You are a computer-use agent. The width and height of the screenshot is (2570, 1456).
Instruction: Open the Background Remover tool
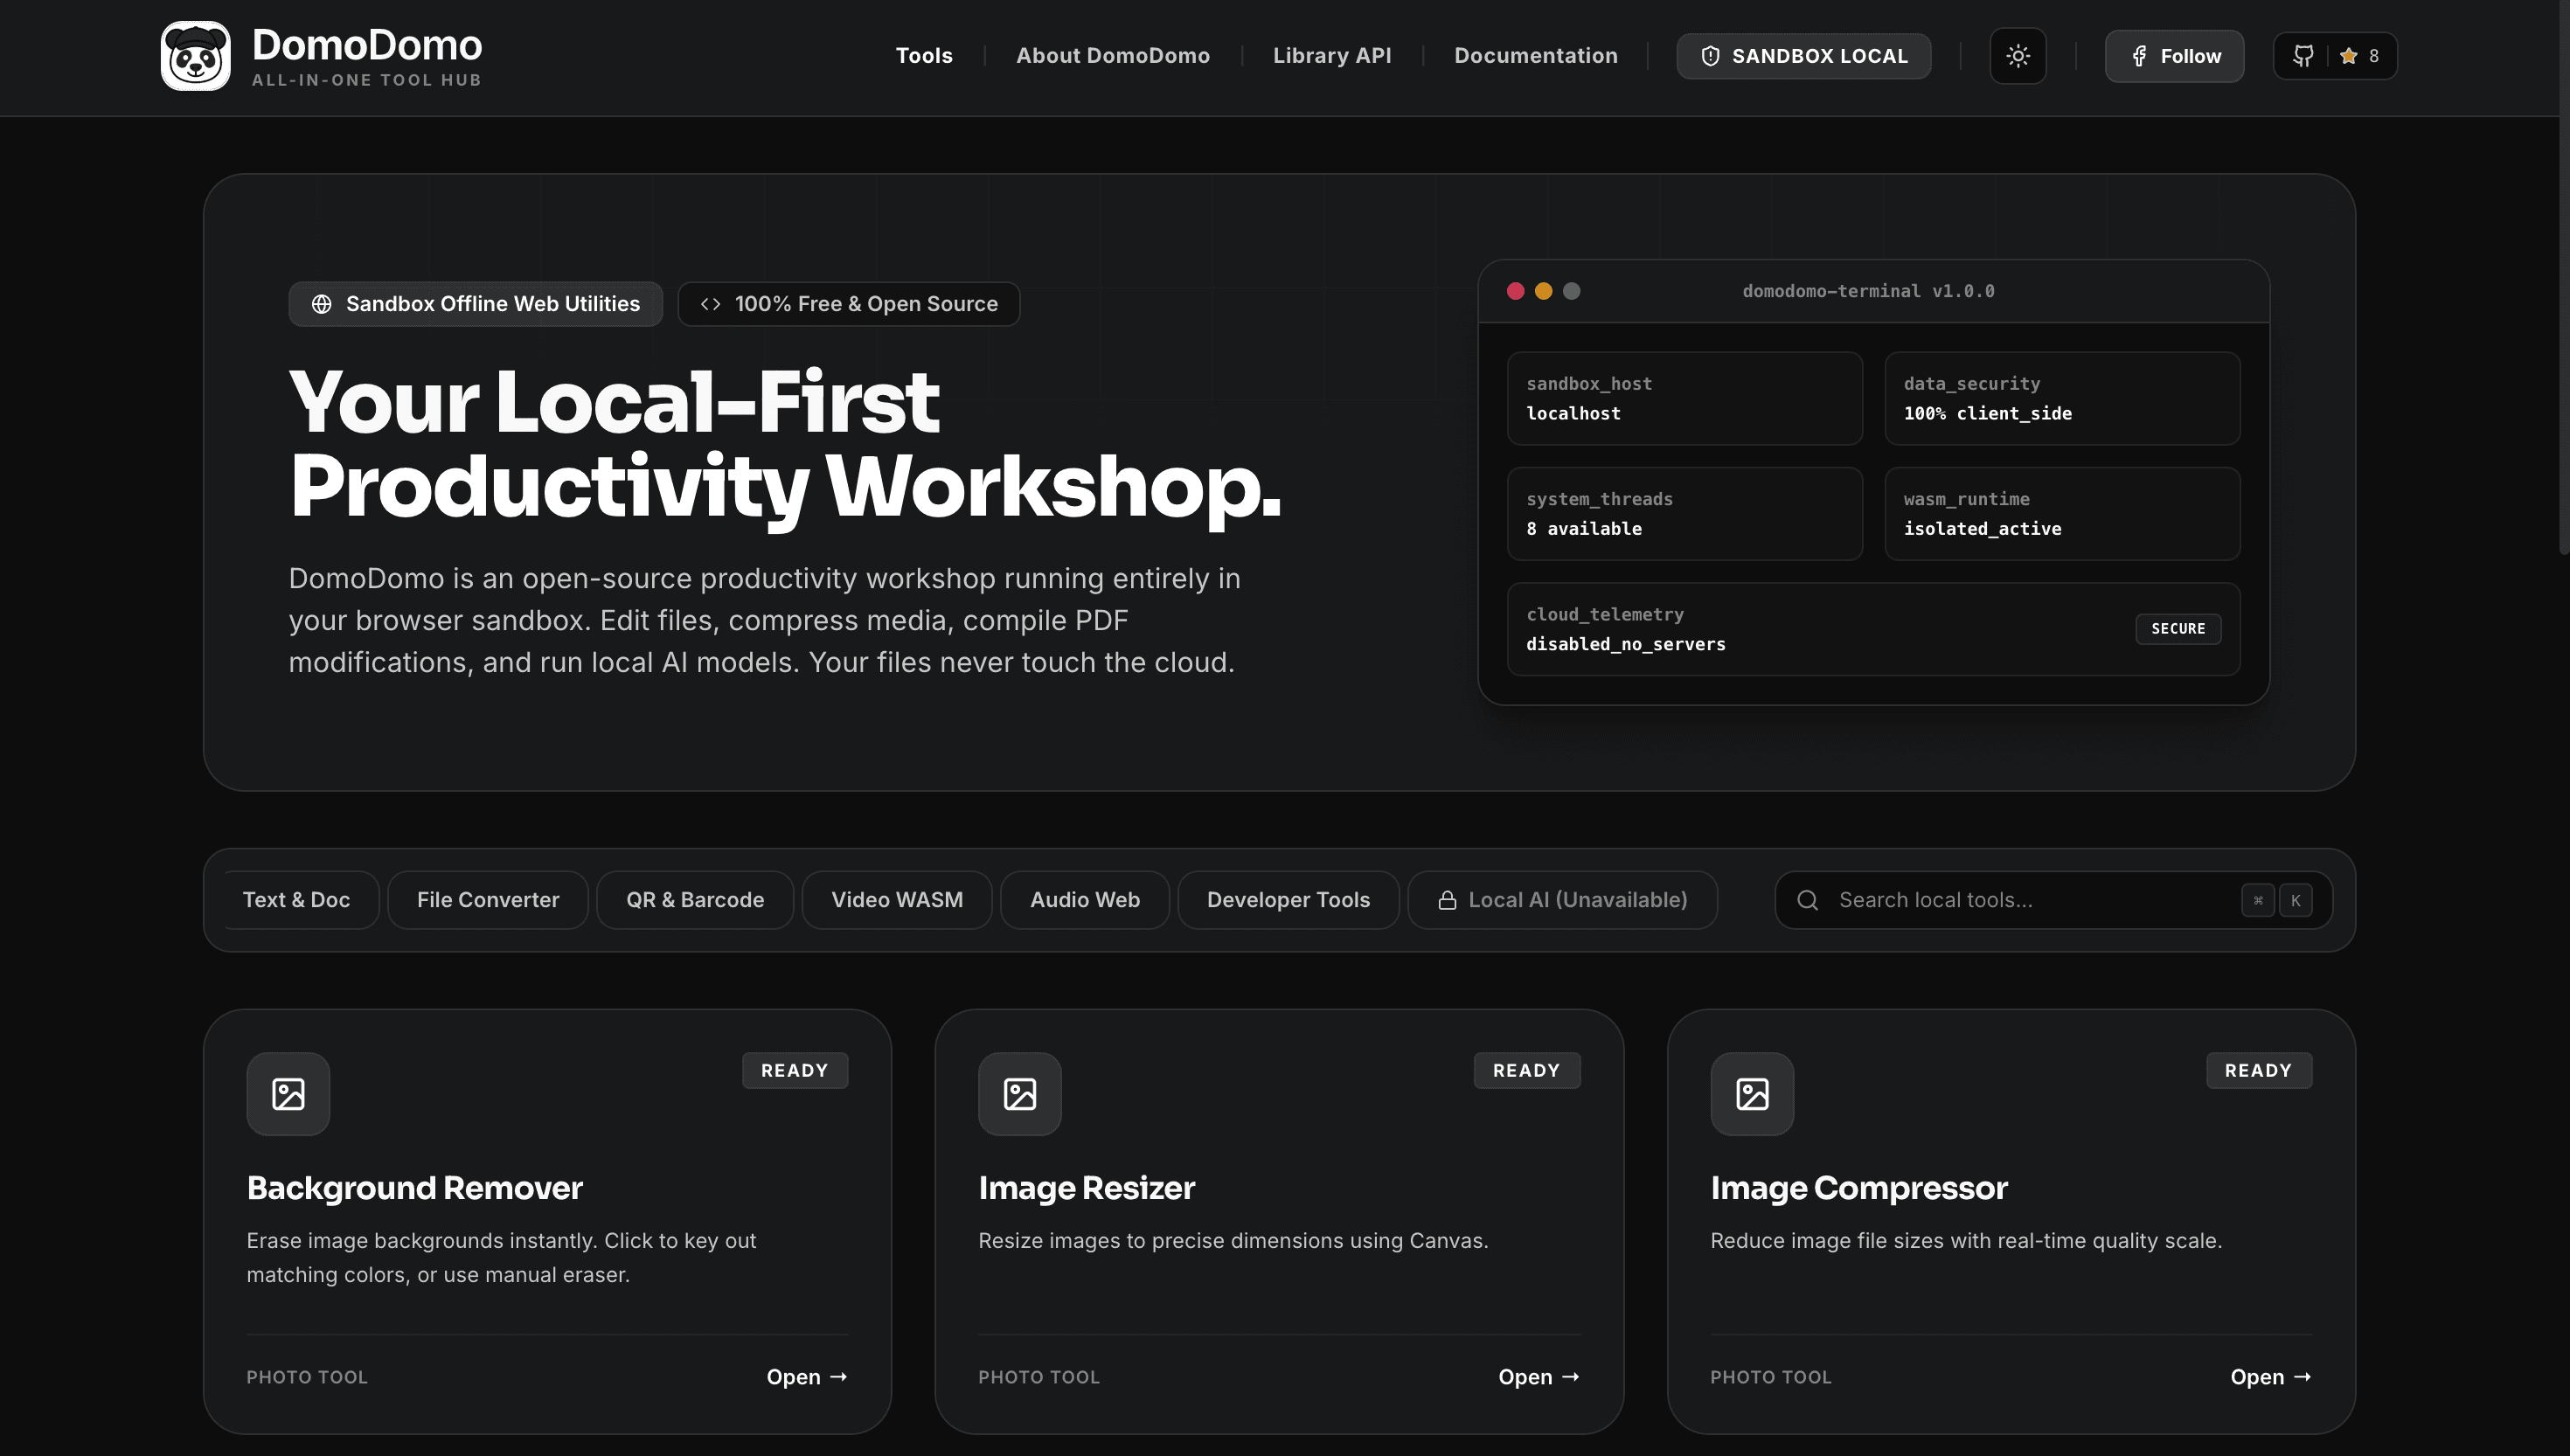[x=807, y=1377]
